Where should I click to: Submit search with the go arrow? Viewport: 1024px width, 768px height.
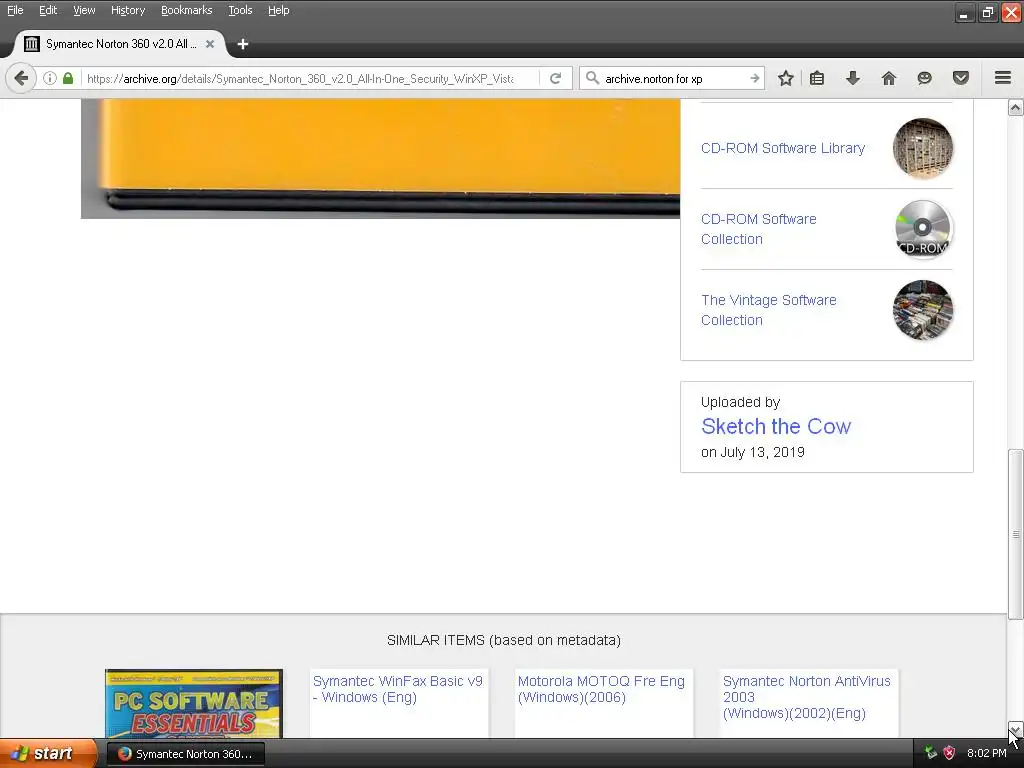point(754,78)
